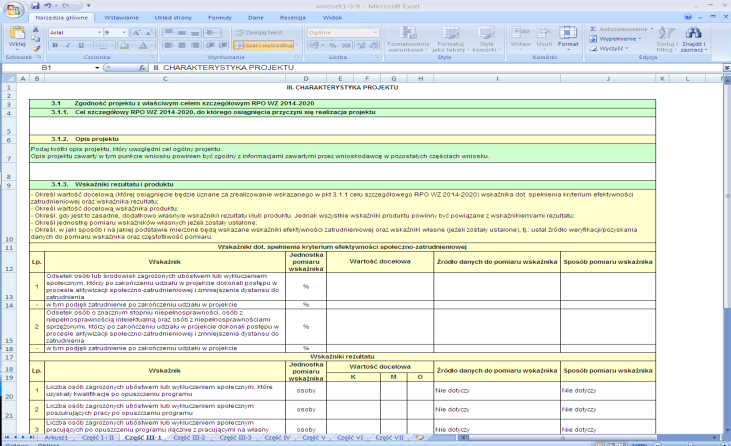Toggle italic formatting
The image size is (731, 446).
point(68,45)
